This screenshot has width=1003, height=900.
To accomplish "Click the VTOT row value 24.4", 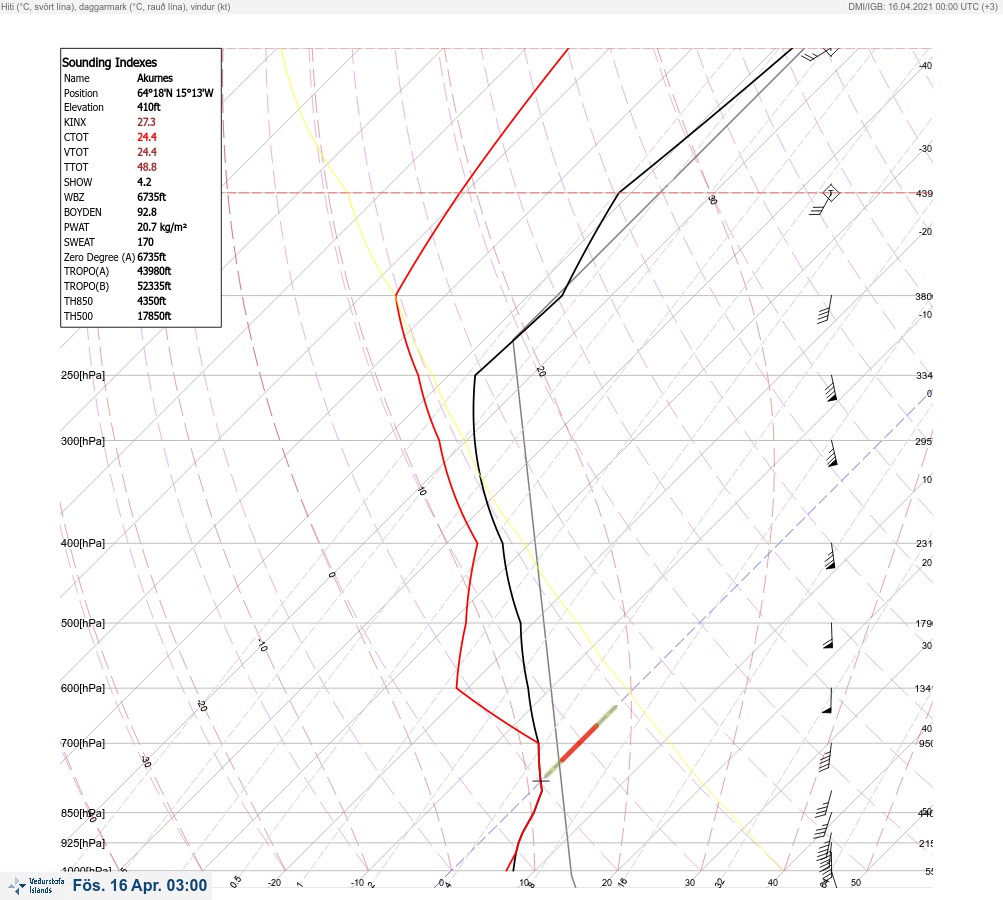I will (x=146, y=152).
